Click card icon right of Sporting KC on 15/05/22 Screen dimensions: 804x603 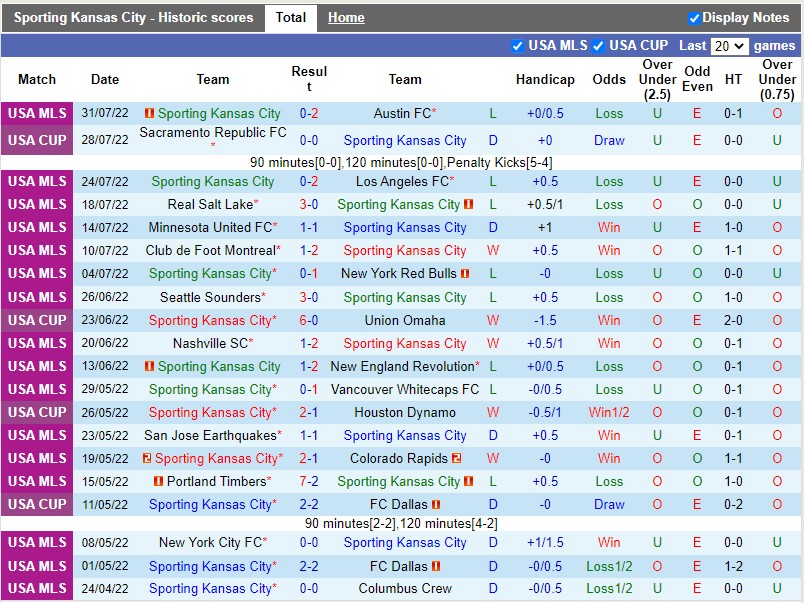468,481
